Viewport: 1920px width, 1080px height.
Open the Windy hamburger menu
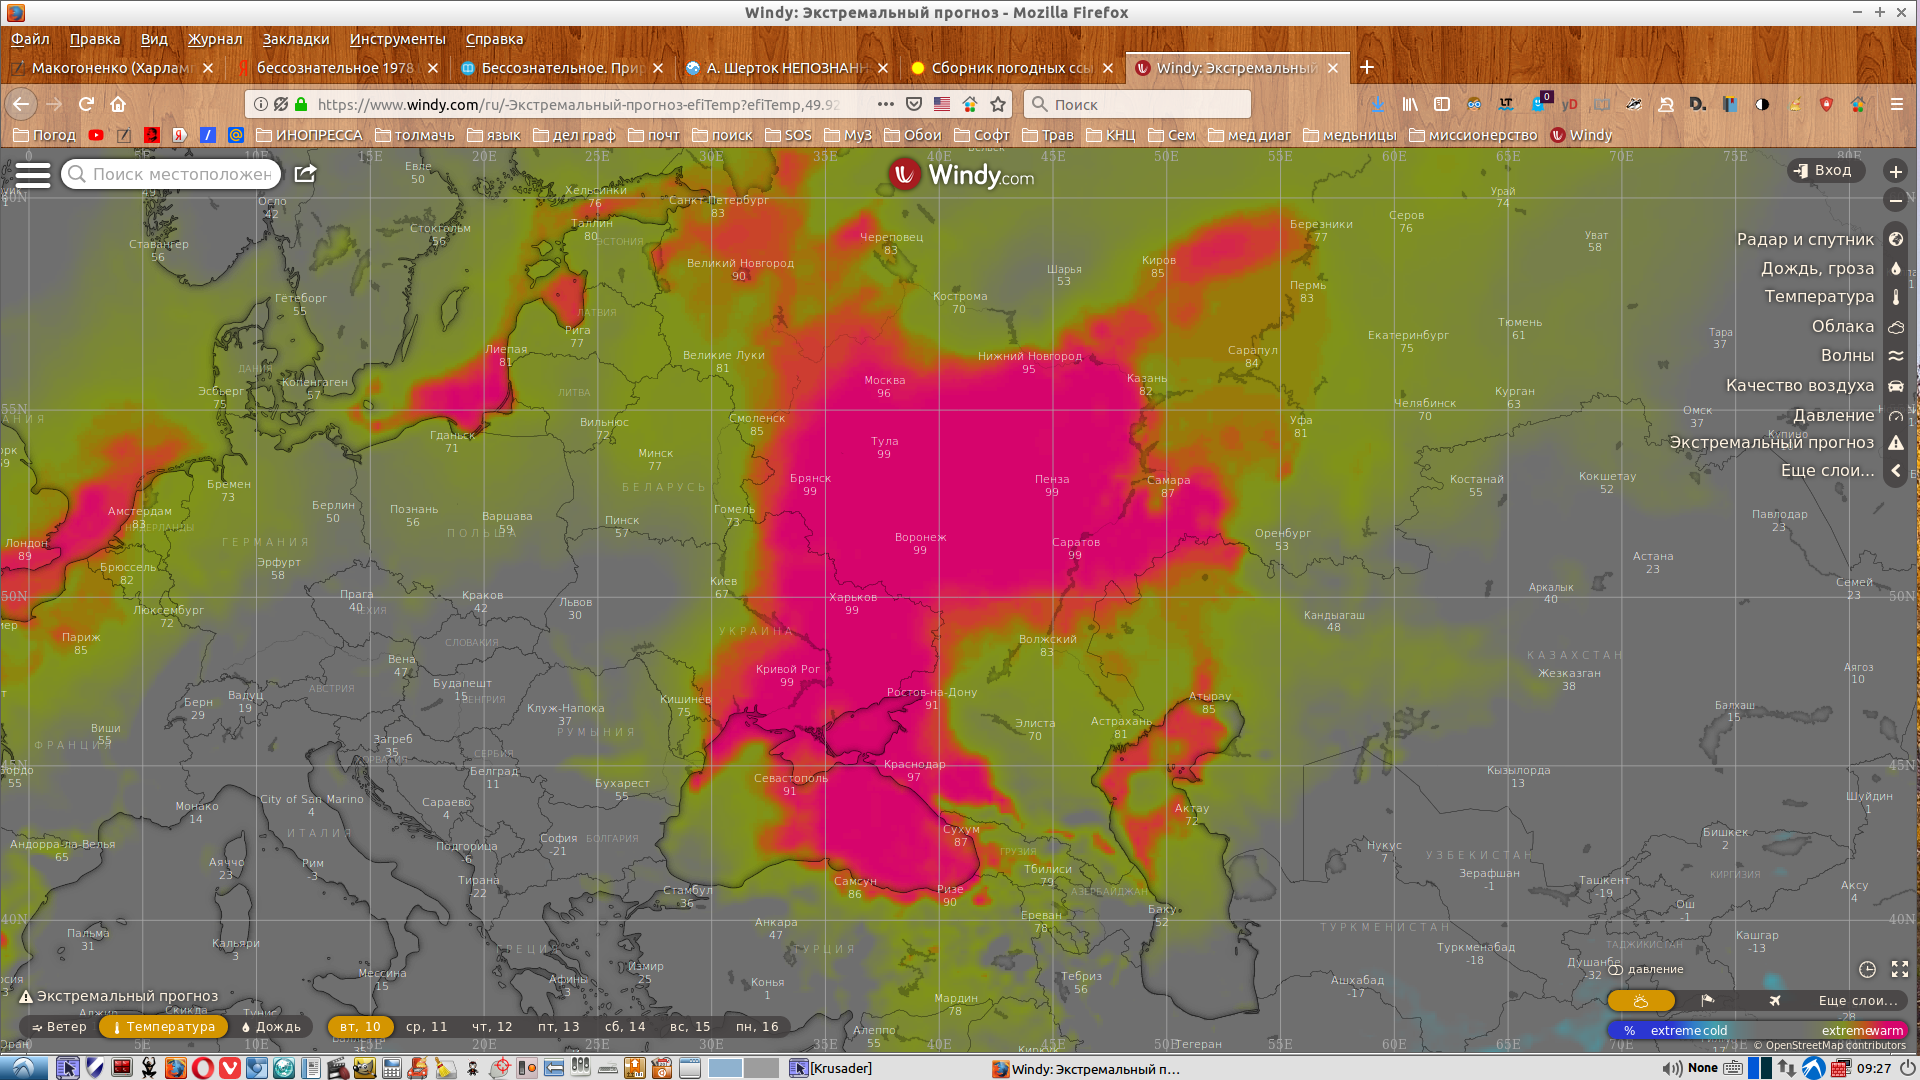pyautogui.click(x=32, y=175)
